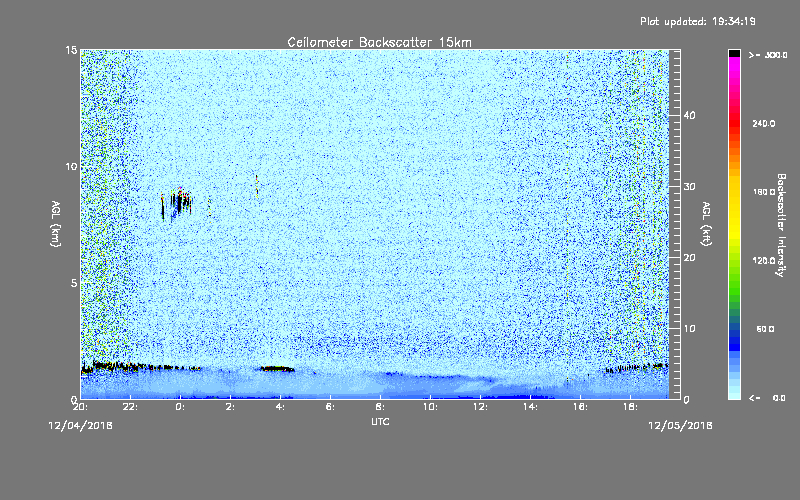Screen dimensions: 800x500
Task: Click the "UTC" x-axis label
Action: (x=380, y=421)
